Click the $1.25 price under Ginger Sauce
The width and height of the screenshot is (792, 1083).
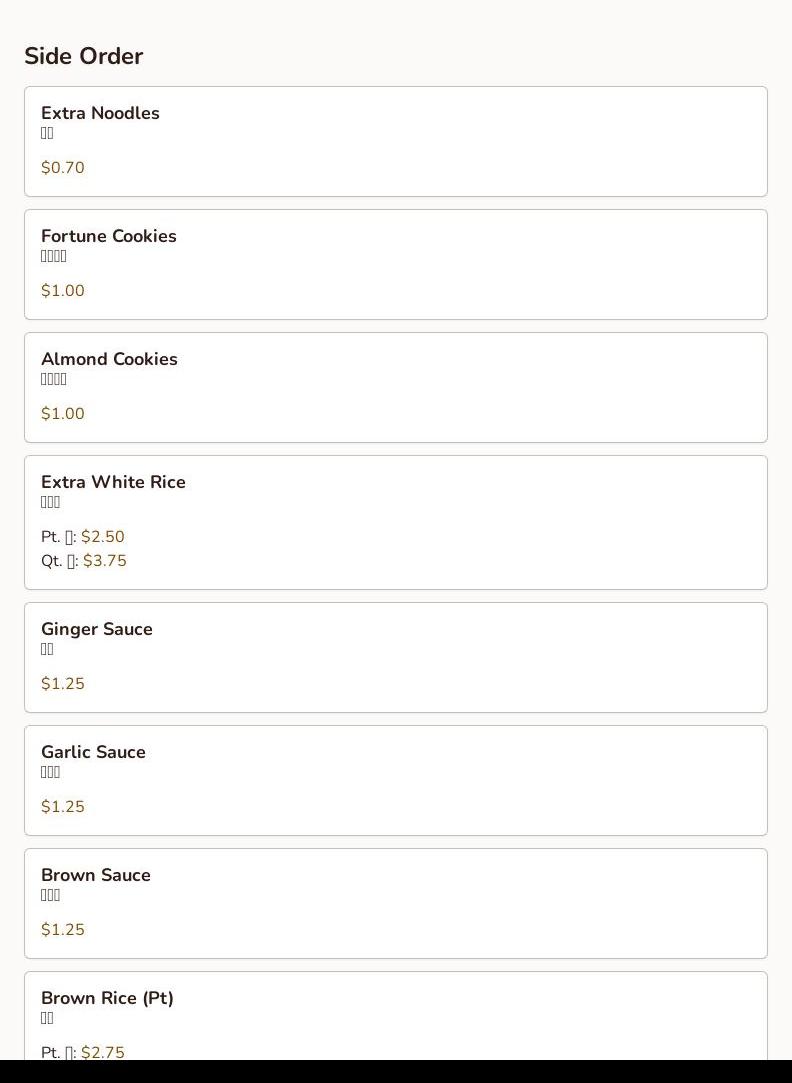point(63,684)
